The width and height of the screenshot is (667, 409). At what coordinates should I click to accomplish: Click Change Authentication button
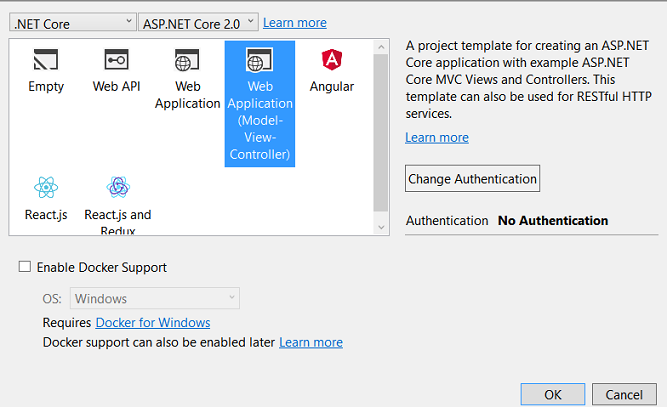click(x=472, y=179)
